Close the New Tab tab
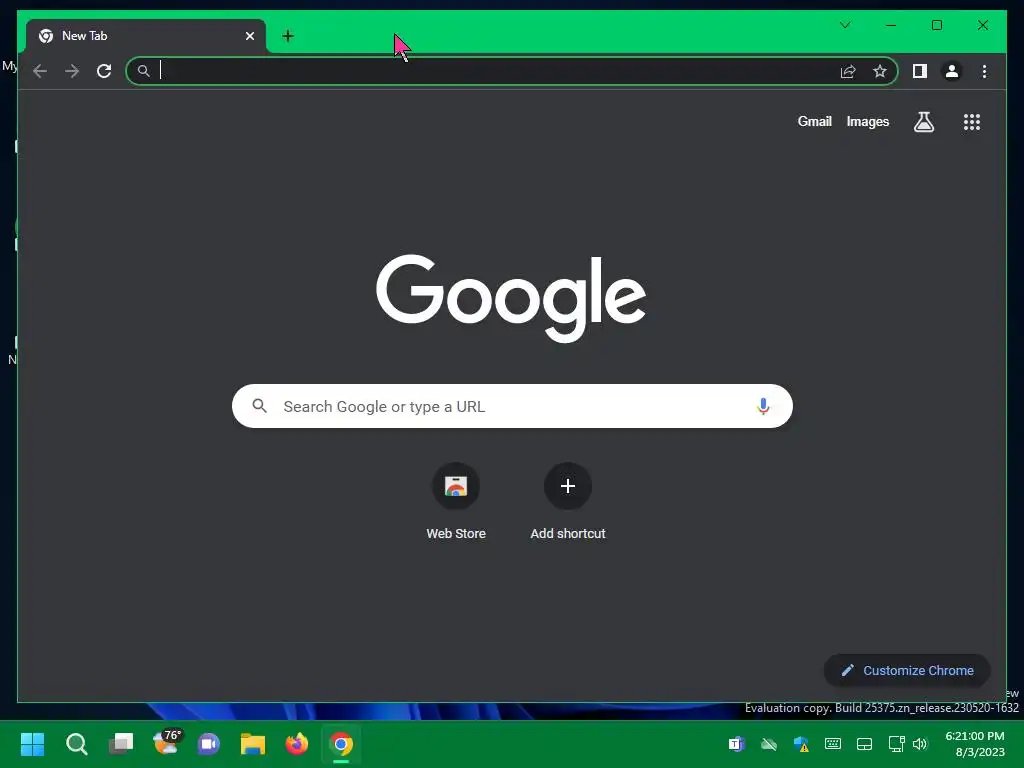The image size is (1024, 768). [x=249, y=36]
